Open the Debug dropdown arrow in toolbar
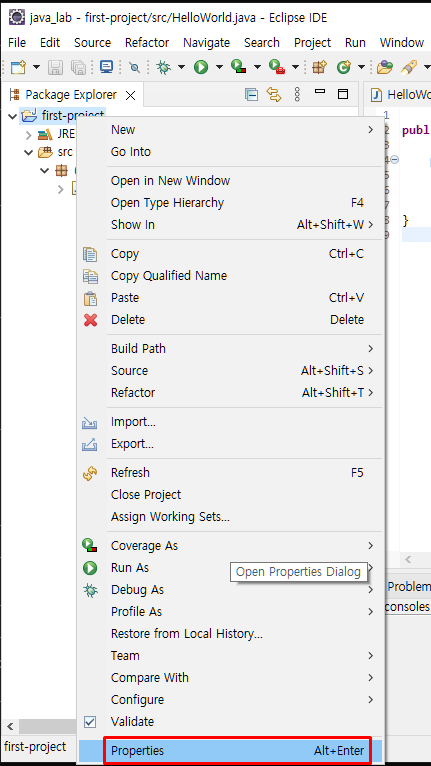This screenshot has width=431, height=766. tap(181, 67)
